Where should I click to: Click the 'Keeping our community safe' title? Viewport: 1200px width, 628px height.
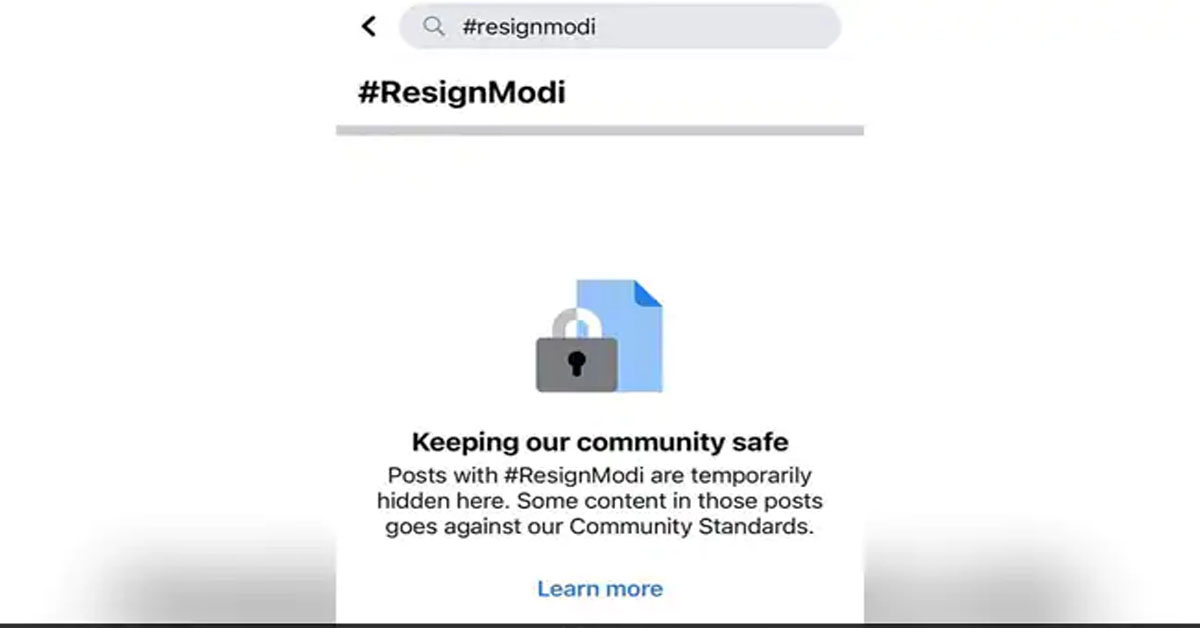tap(600, 441)
